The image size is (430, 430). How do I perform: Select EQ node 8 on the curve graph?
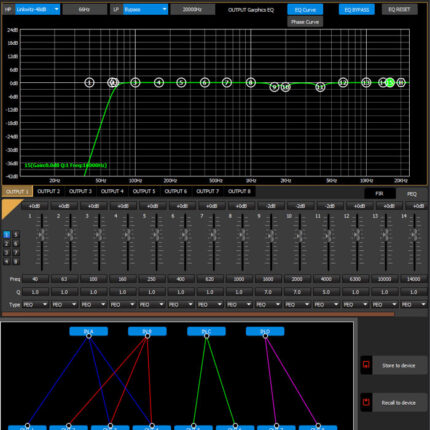pos(251,82)
